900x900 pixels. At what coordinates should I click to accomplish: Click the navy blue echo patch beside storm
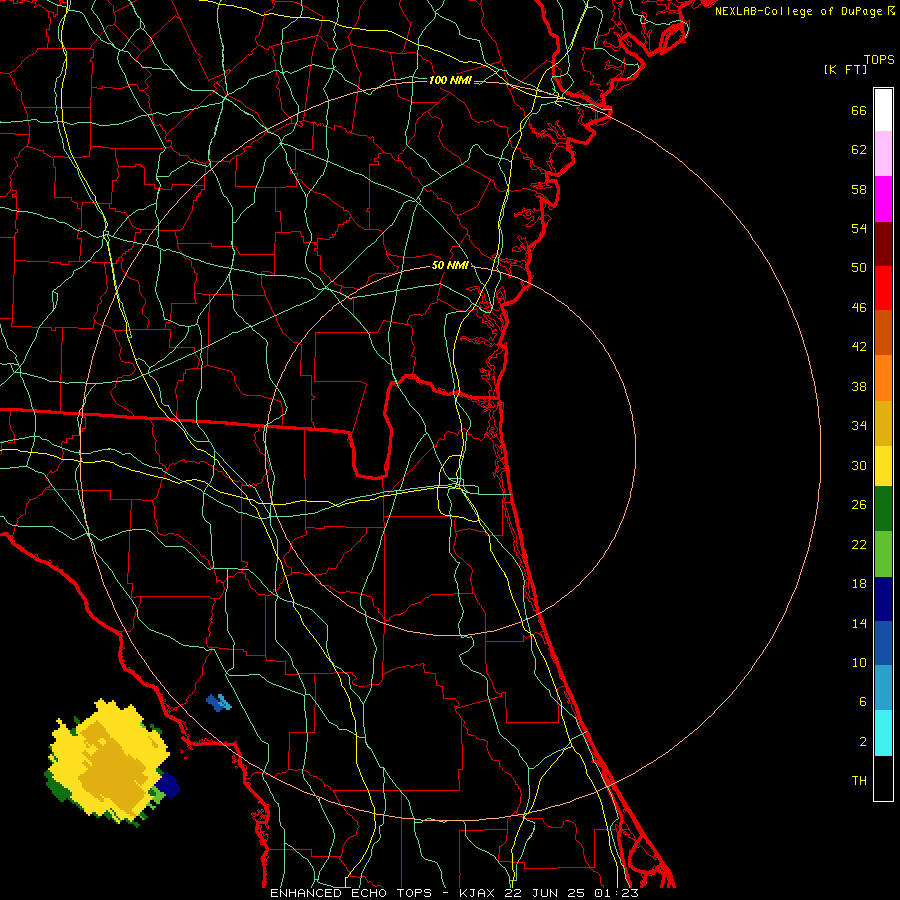tap(168, 785)
